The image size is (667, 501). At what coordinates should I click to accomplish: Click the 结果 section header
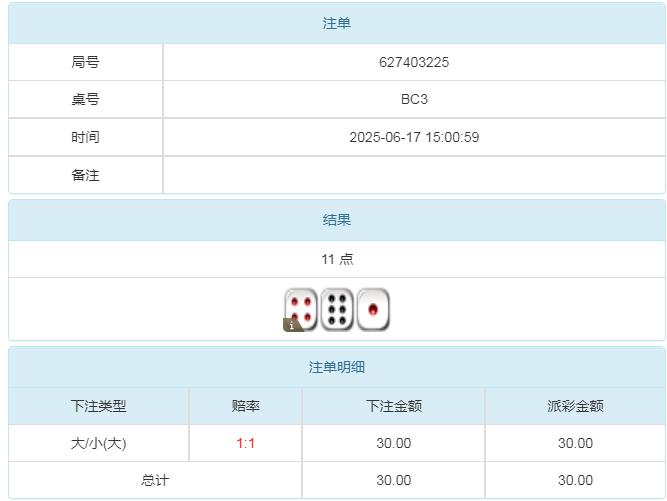pyautogui.click(x=337, y=220)
